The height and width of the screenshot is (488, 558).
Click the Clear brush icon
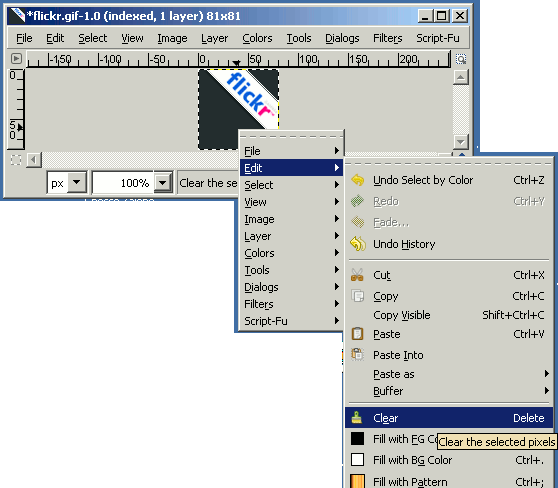357,418
